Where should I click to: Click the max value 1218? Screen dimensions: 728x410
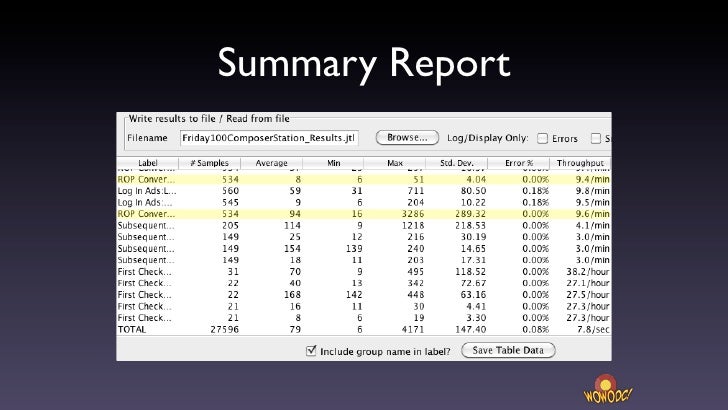pos(413,226)
